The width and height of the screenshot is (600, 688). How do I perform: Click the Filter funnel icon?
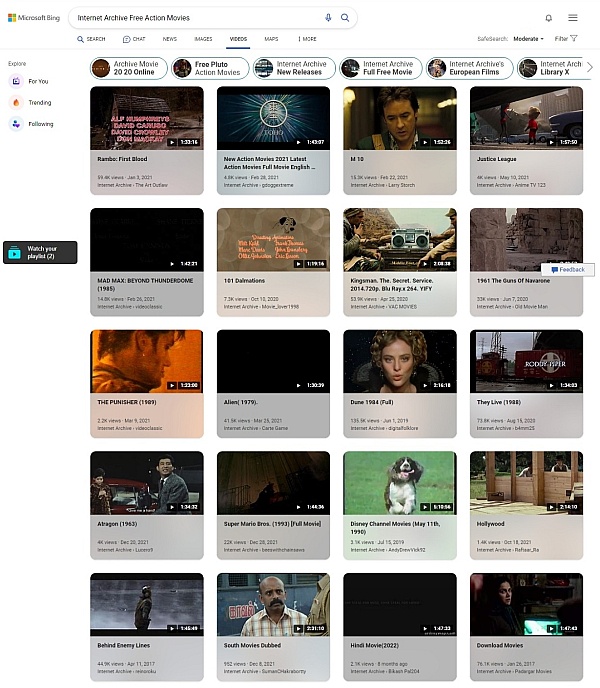574,39
